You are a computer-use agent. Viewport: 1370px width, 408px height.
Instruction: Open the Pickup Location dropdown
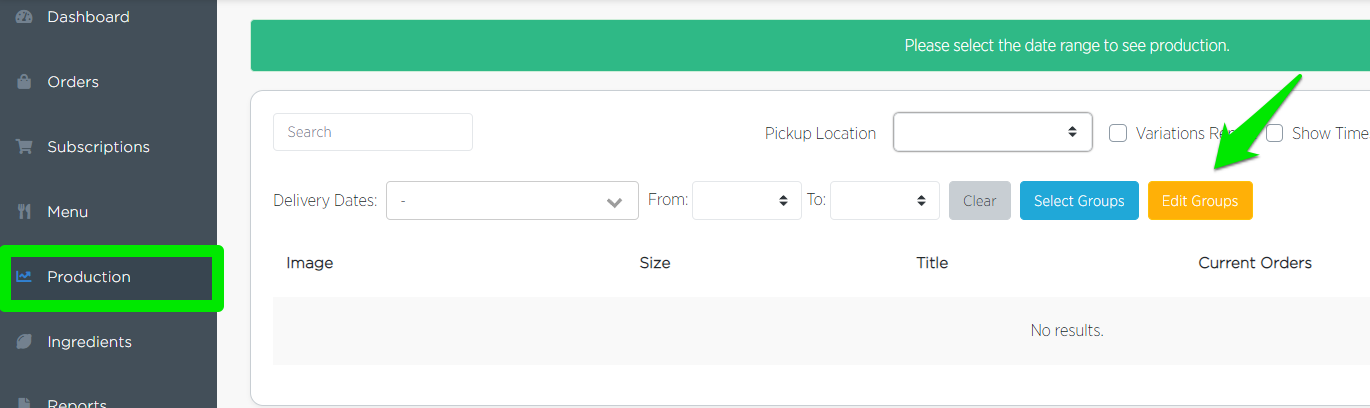(x=992, y=132)
